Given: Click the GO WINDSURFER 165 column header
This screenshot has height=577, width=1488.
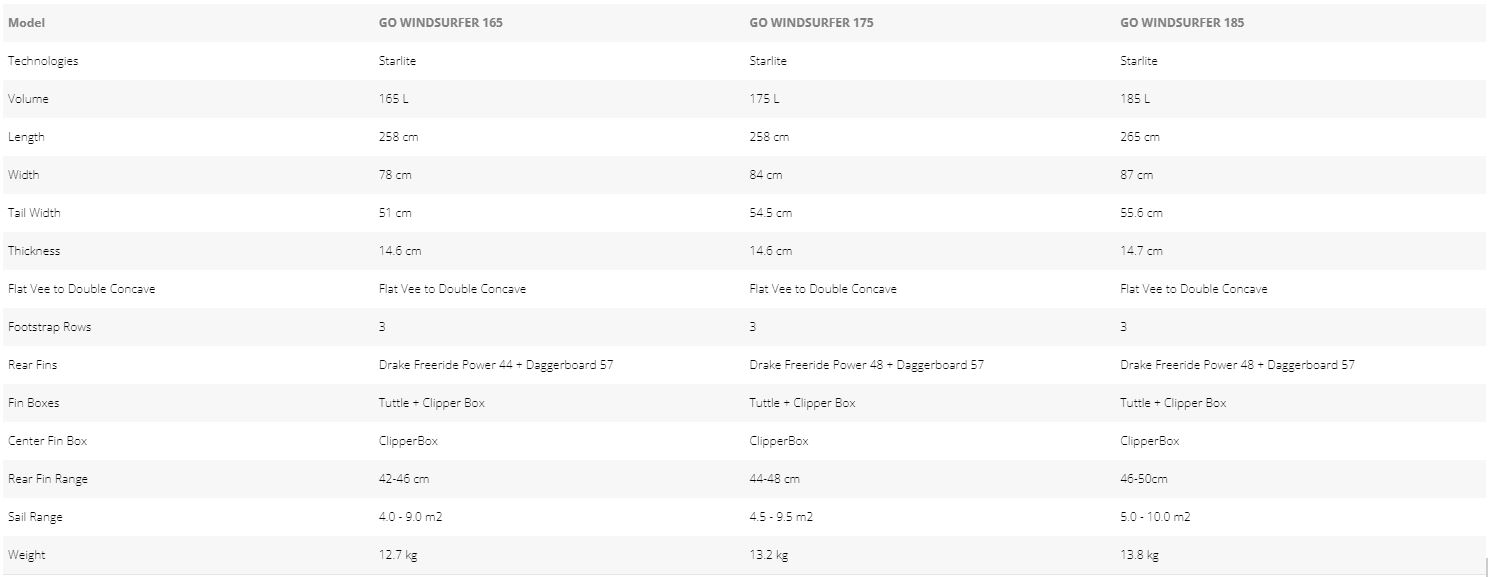Looking at the screenshot, I should [x=440, y=23].
